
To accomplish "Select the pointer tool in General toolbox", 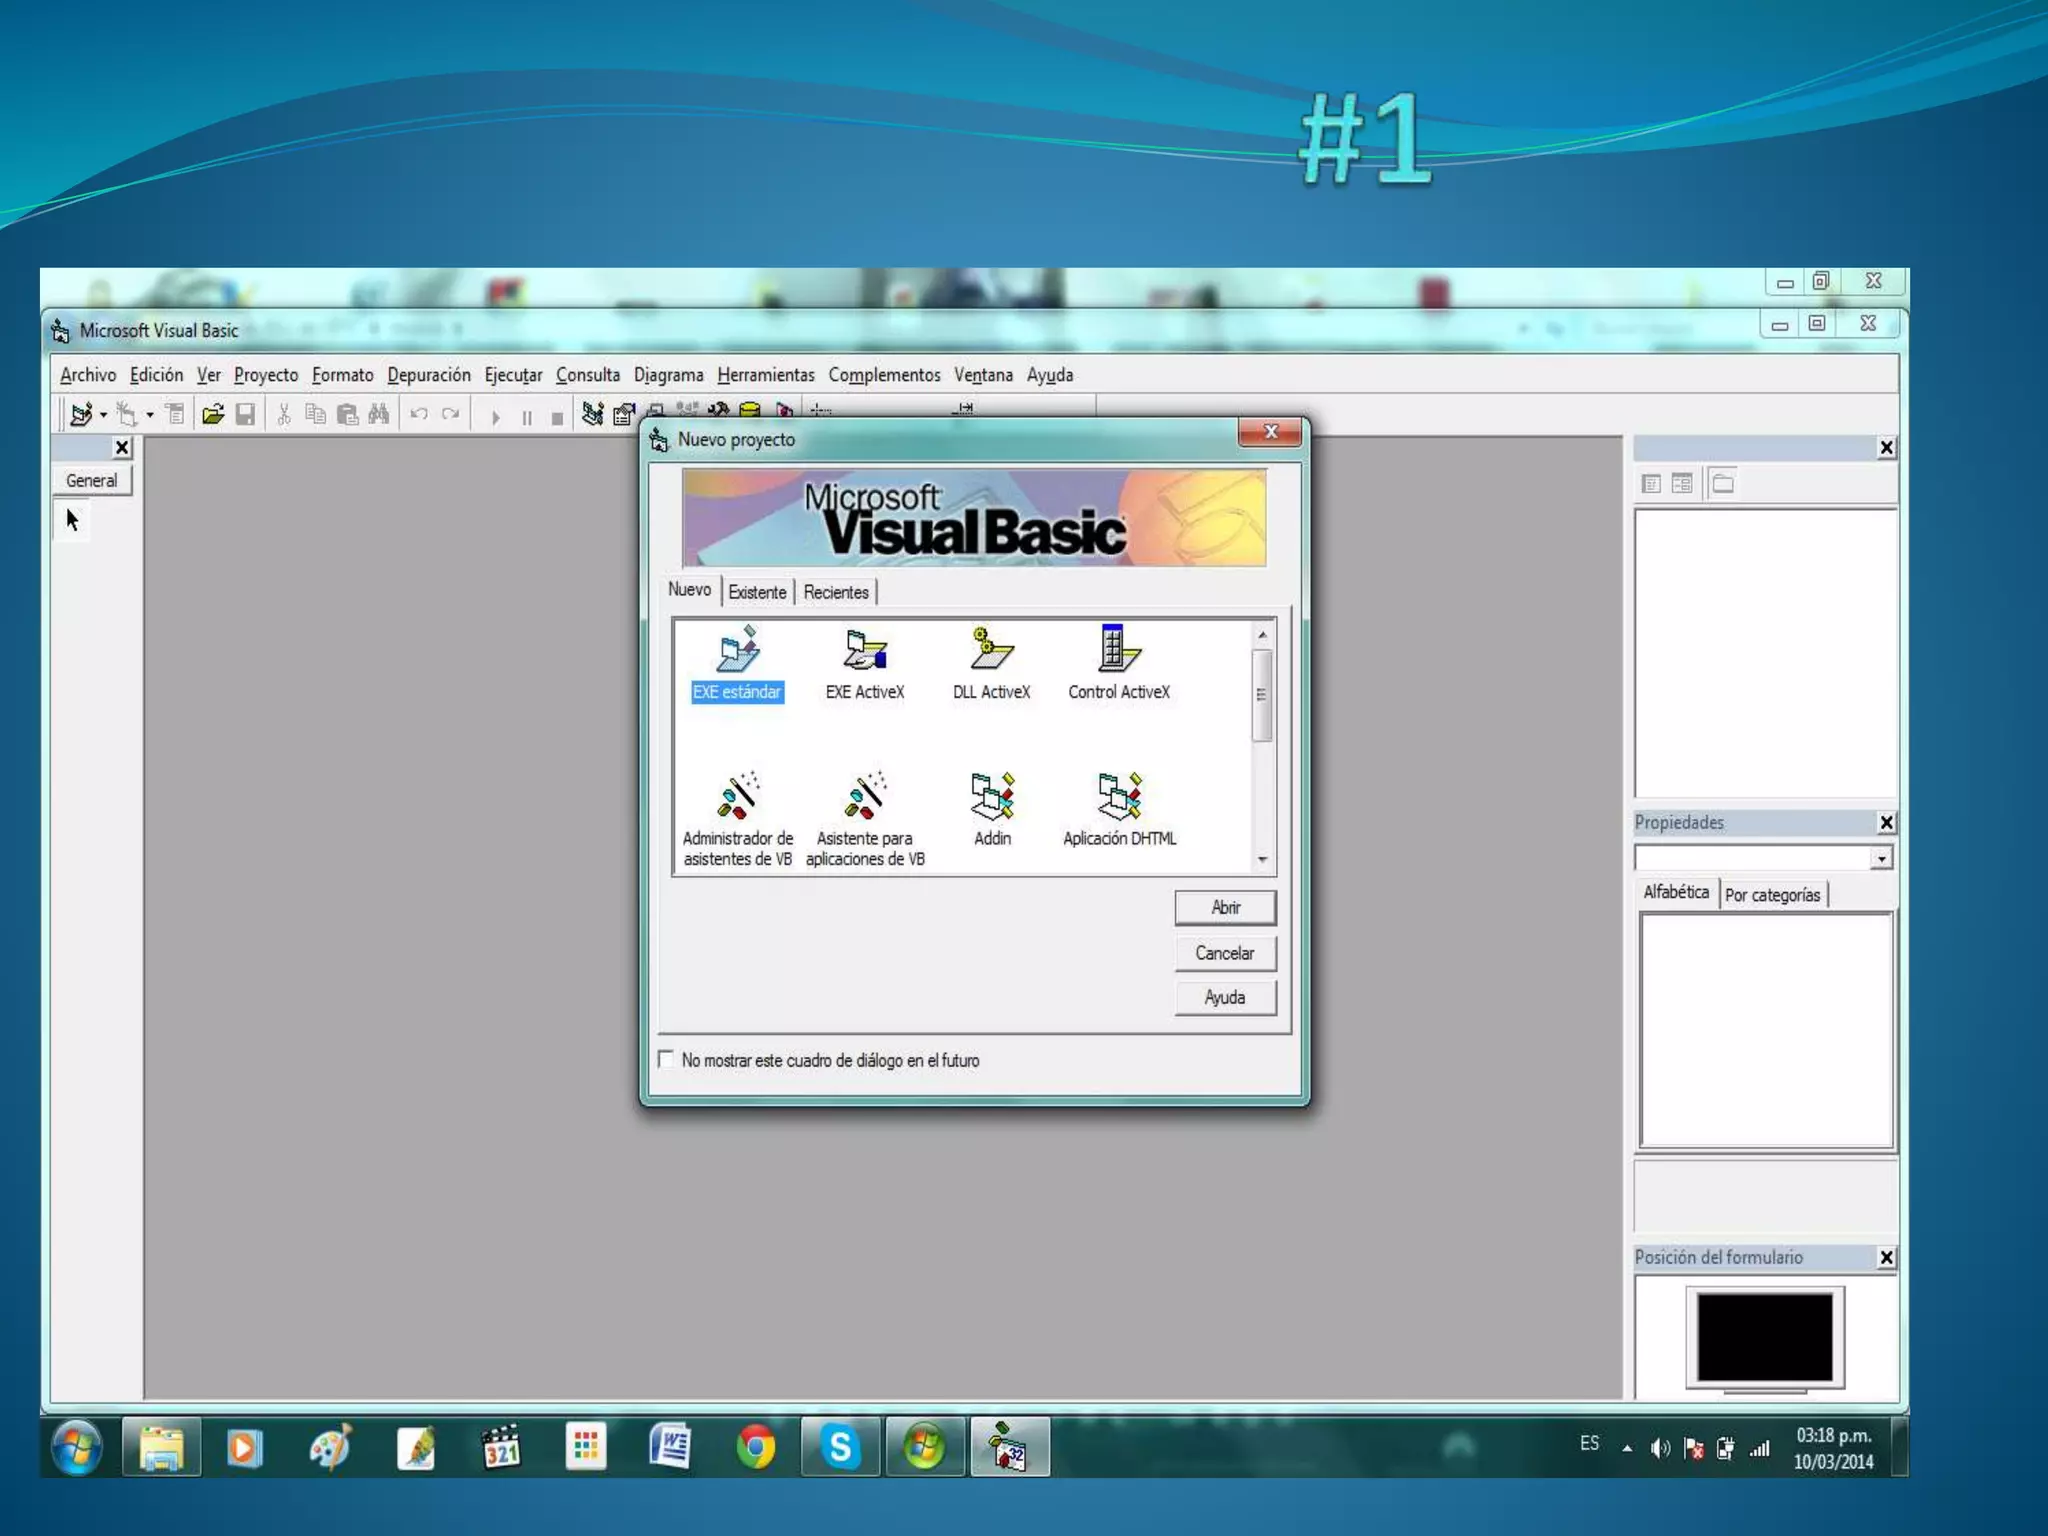I will click(72, 520).
